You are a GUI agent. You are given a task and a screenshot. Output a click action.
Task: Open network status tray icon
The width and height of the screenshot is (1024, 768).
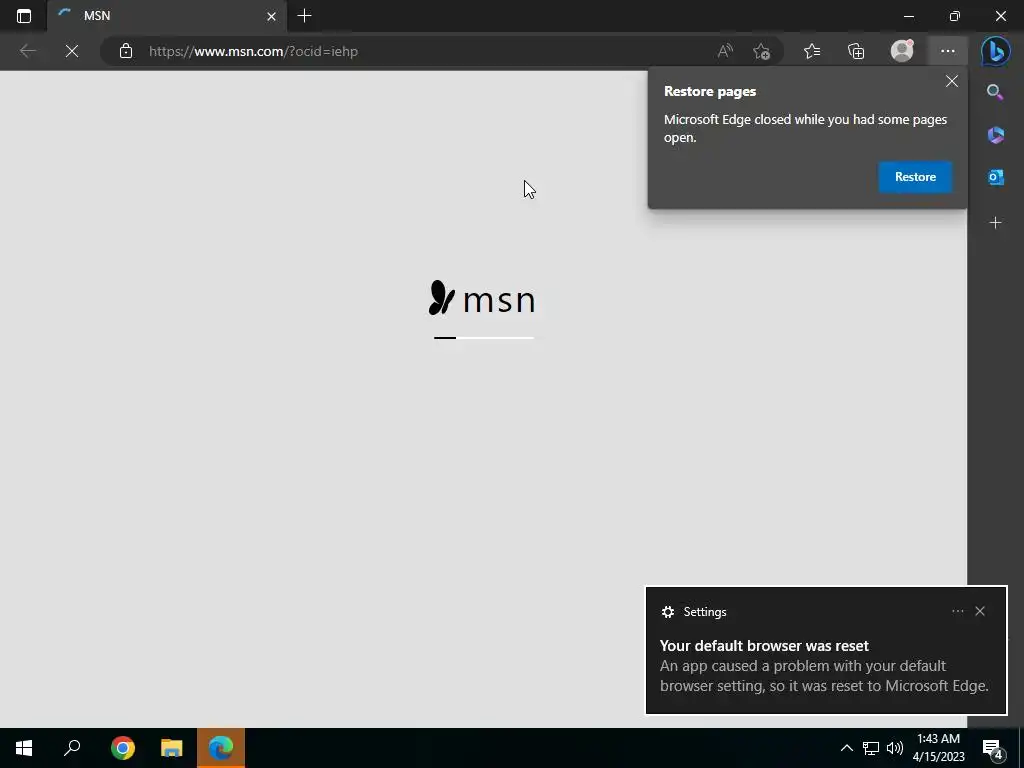[x=871, y=748]
